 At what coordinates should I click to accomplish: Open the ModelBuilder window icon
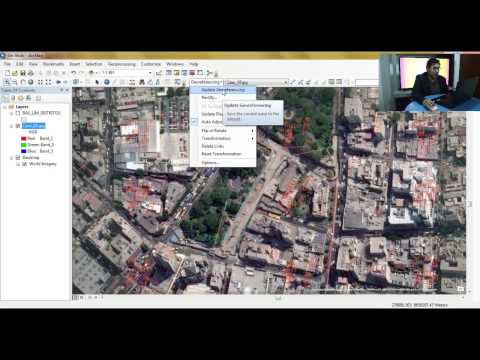tap(210, 73)
